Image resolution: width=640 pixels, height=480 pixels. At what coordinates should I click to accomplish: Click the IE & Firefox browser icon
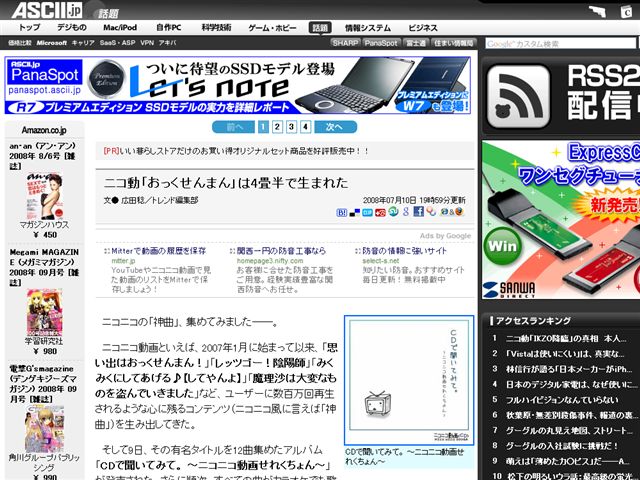[x=452, y=211]
